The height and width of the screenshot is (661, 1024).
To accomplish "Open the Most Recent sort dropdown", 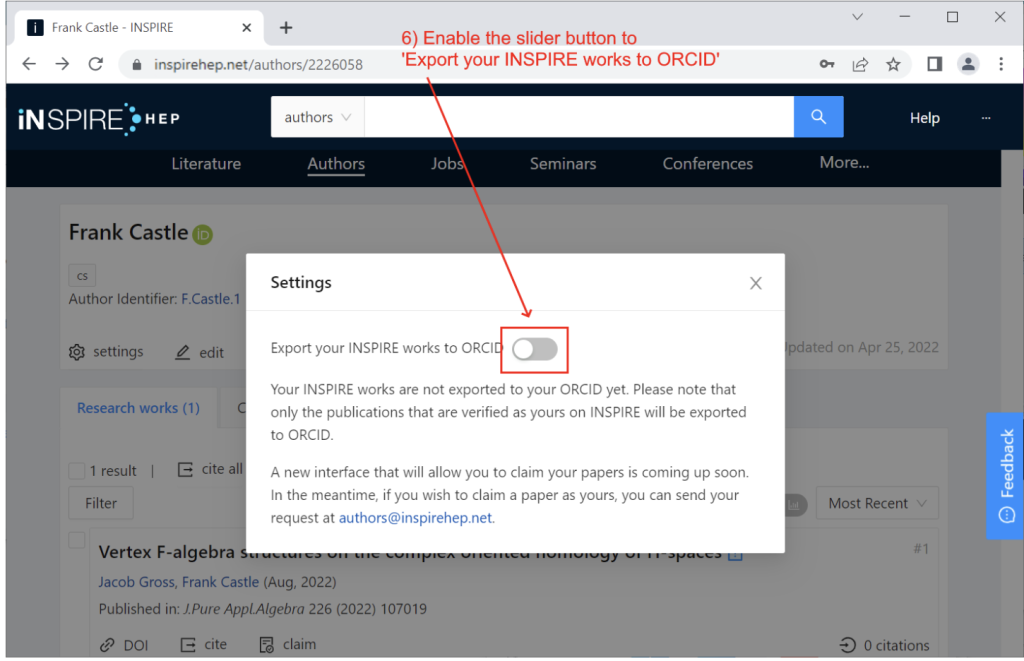I will click(877, 504).
